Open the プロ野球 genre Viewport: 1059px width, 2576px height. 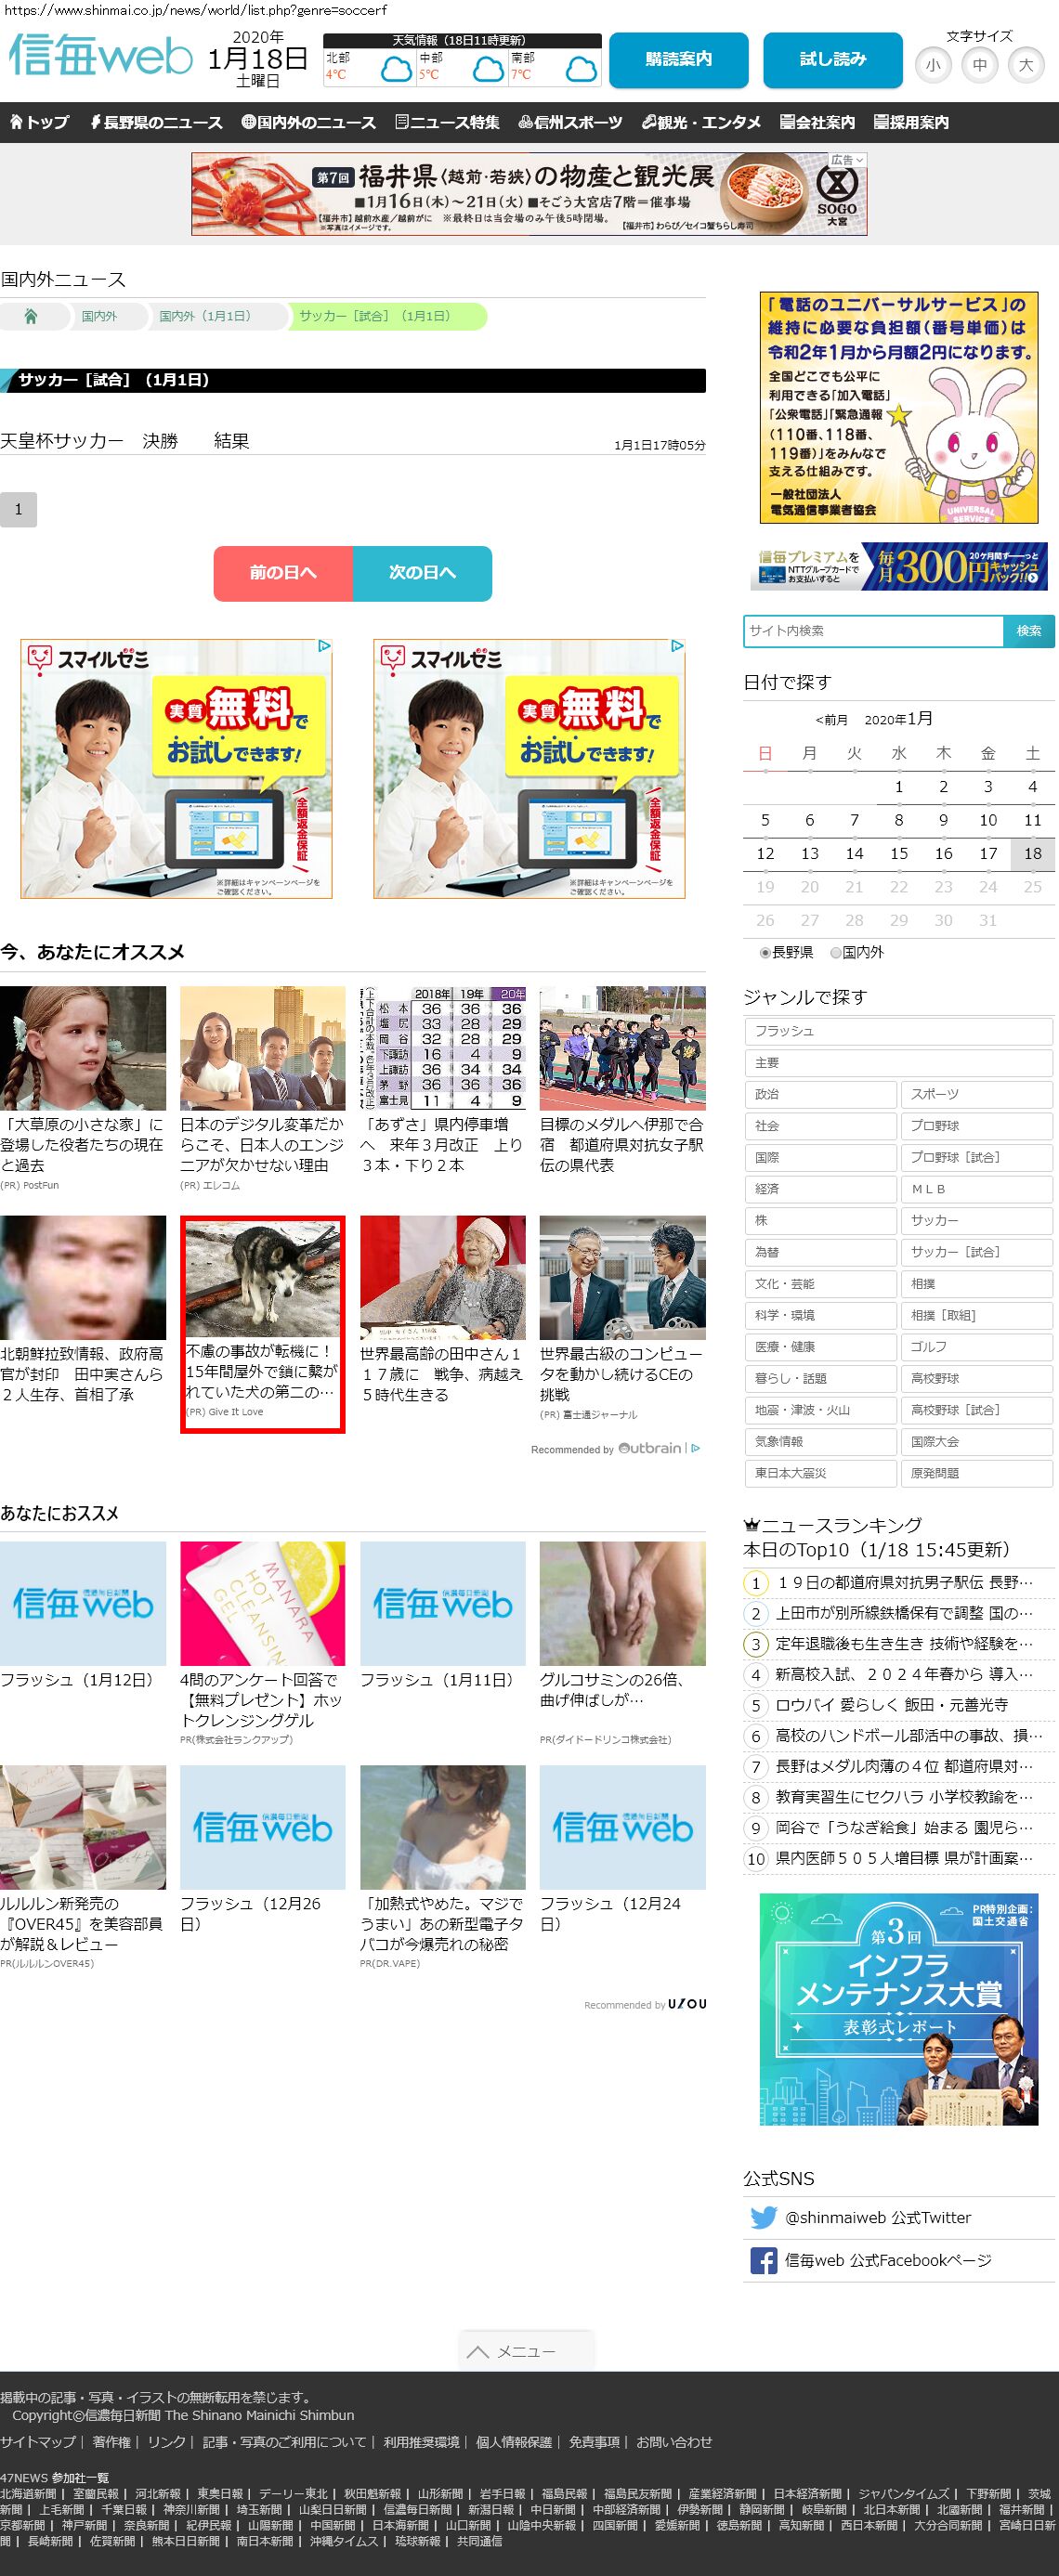click(976, 1126)
